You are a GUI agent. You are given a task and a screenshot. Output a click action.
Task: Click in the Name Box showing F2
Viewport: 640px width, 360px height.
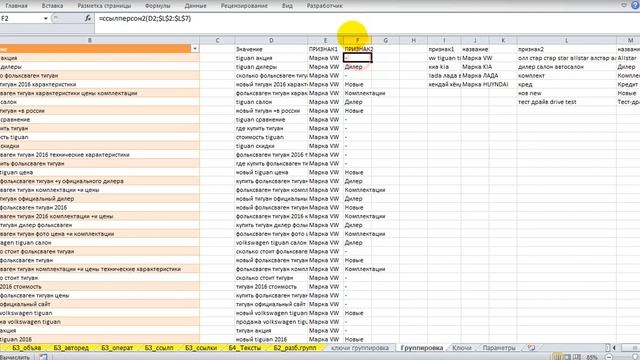20,18
